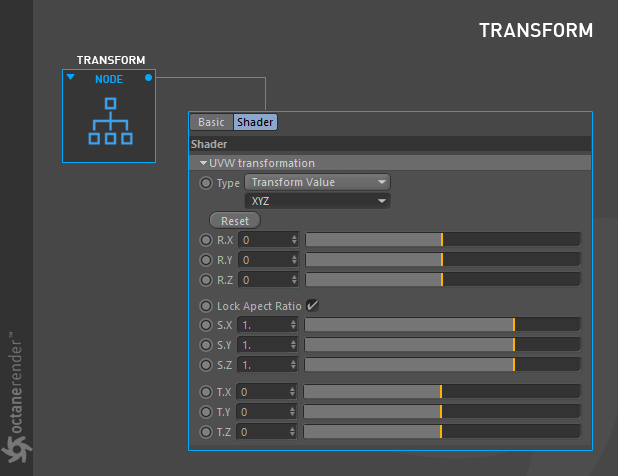The width and height of the screenshot is (618, 476).
Task: Click the Octane Render logo
Action: (x=16, y=398)
